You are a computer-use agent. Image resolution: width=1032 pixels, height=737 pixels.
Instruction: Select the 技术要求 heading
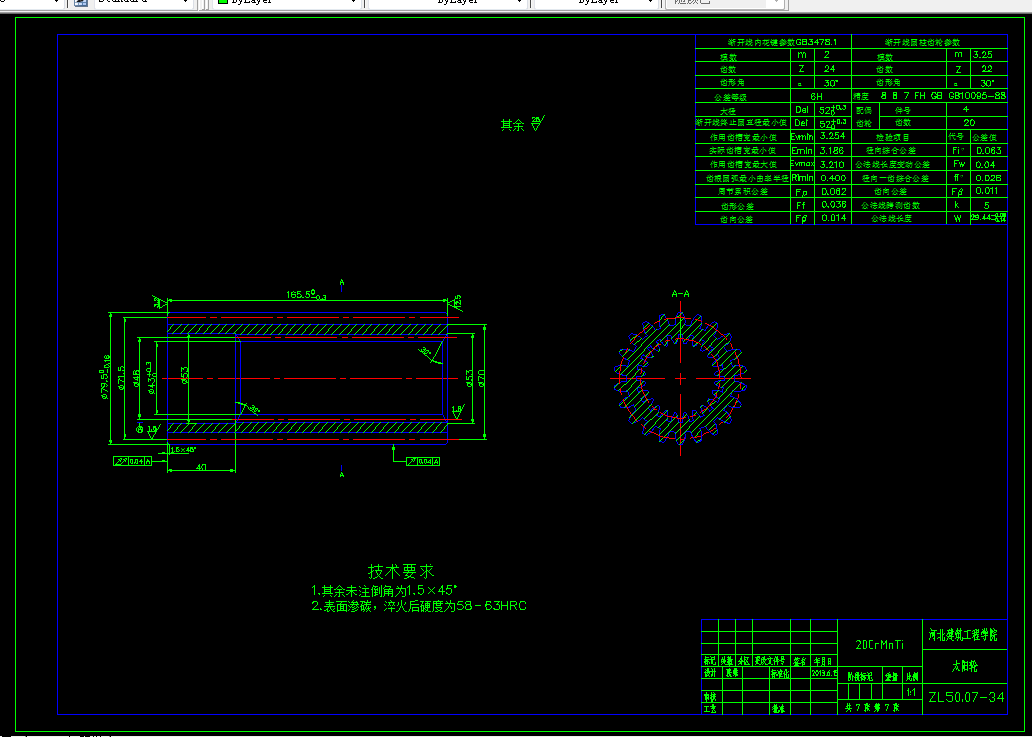pos(401,571)
